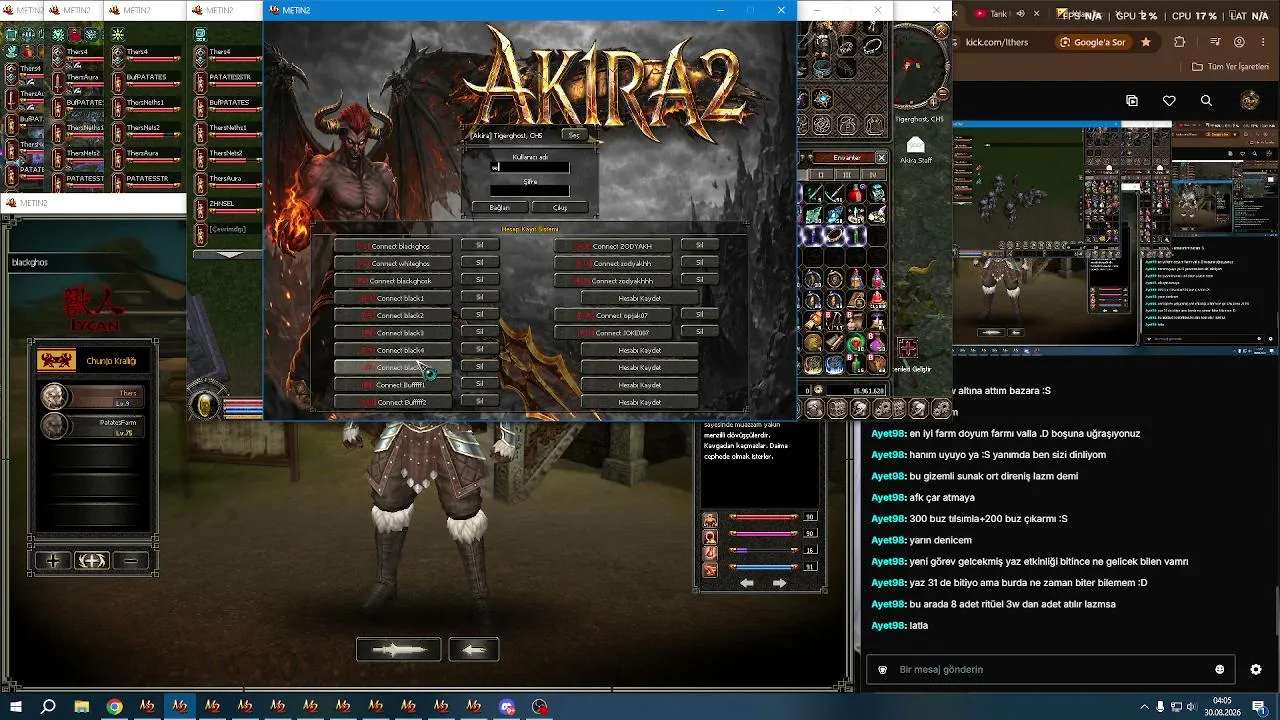Delete blackghos account with its Sil button
Screen dimensions: 1280x720
pyautogui.click(x=480, y=245)
